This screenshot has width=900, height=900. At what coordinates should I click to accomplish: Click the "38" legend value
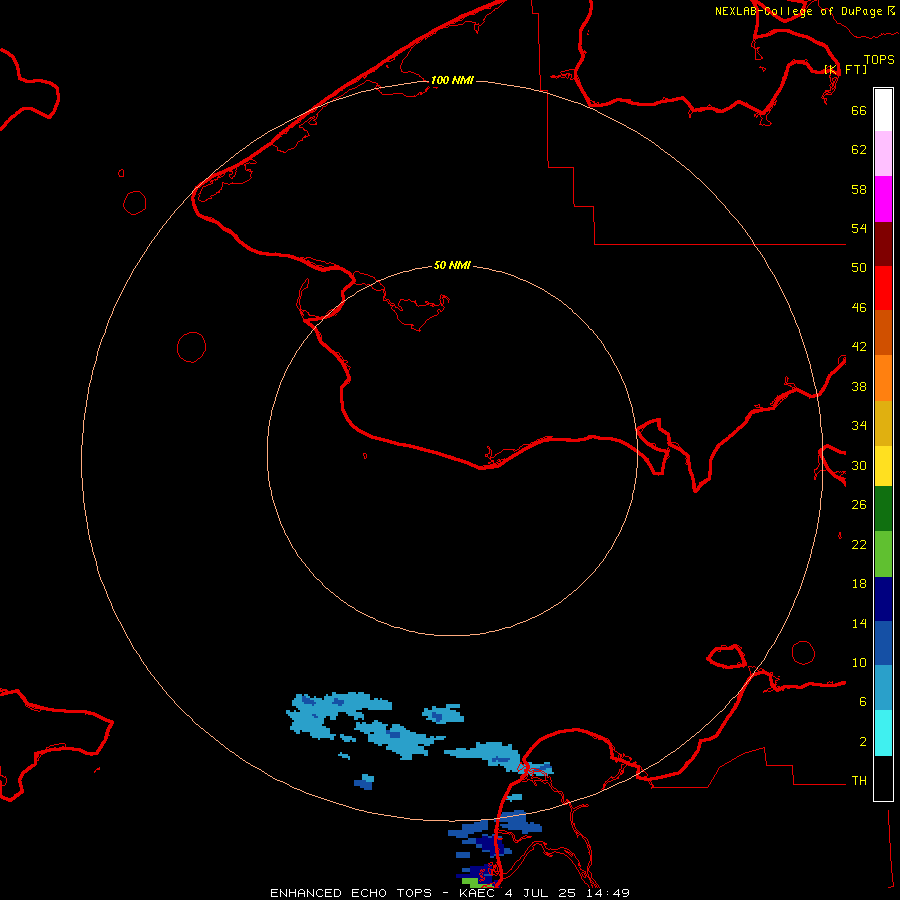click(859, 386)
